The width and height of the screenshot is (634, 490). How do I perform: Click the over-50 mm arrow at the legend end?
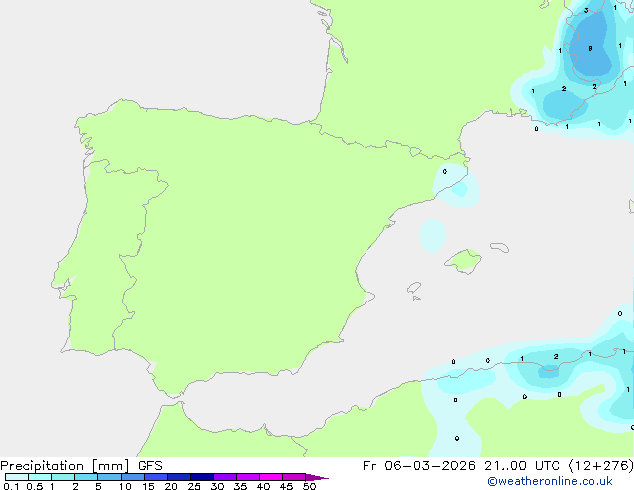pos(317,477)
